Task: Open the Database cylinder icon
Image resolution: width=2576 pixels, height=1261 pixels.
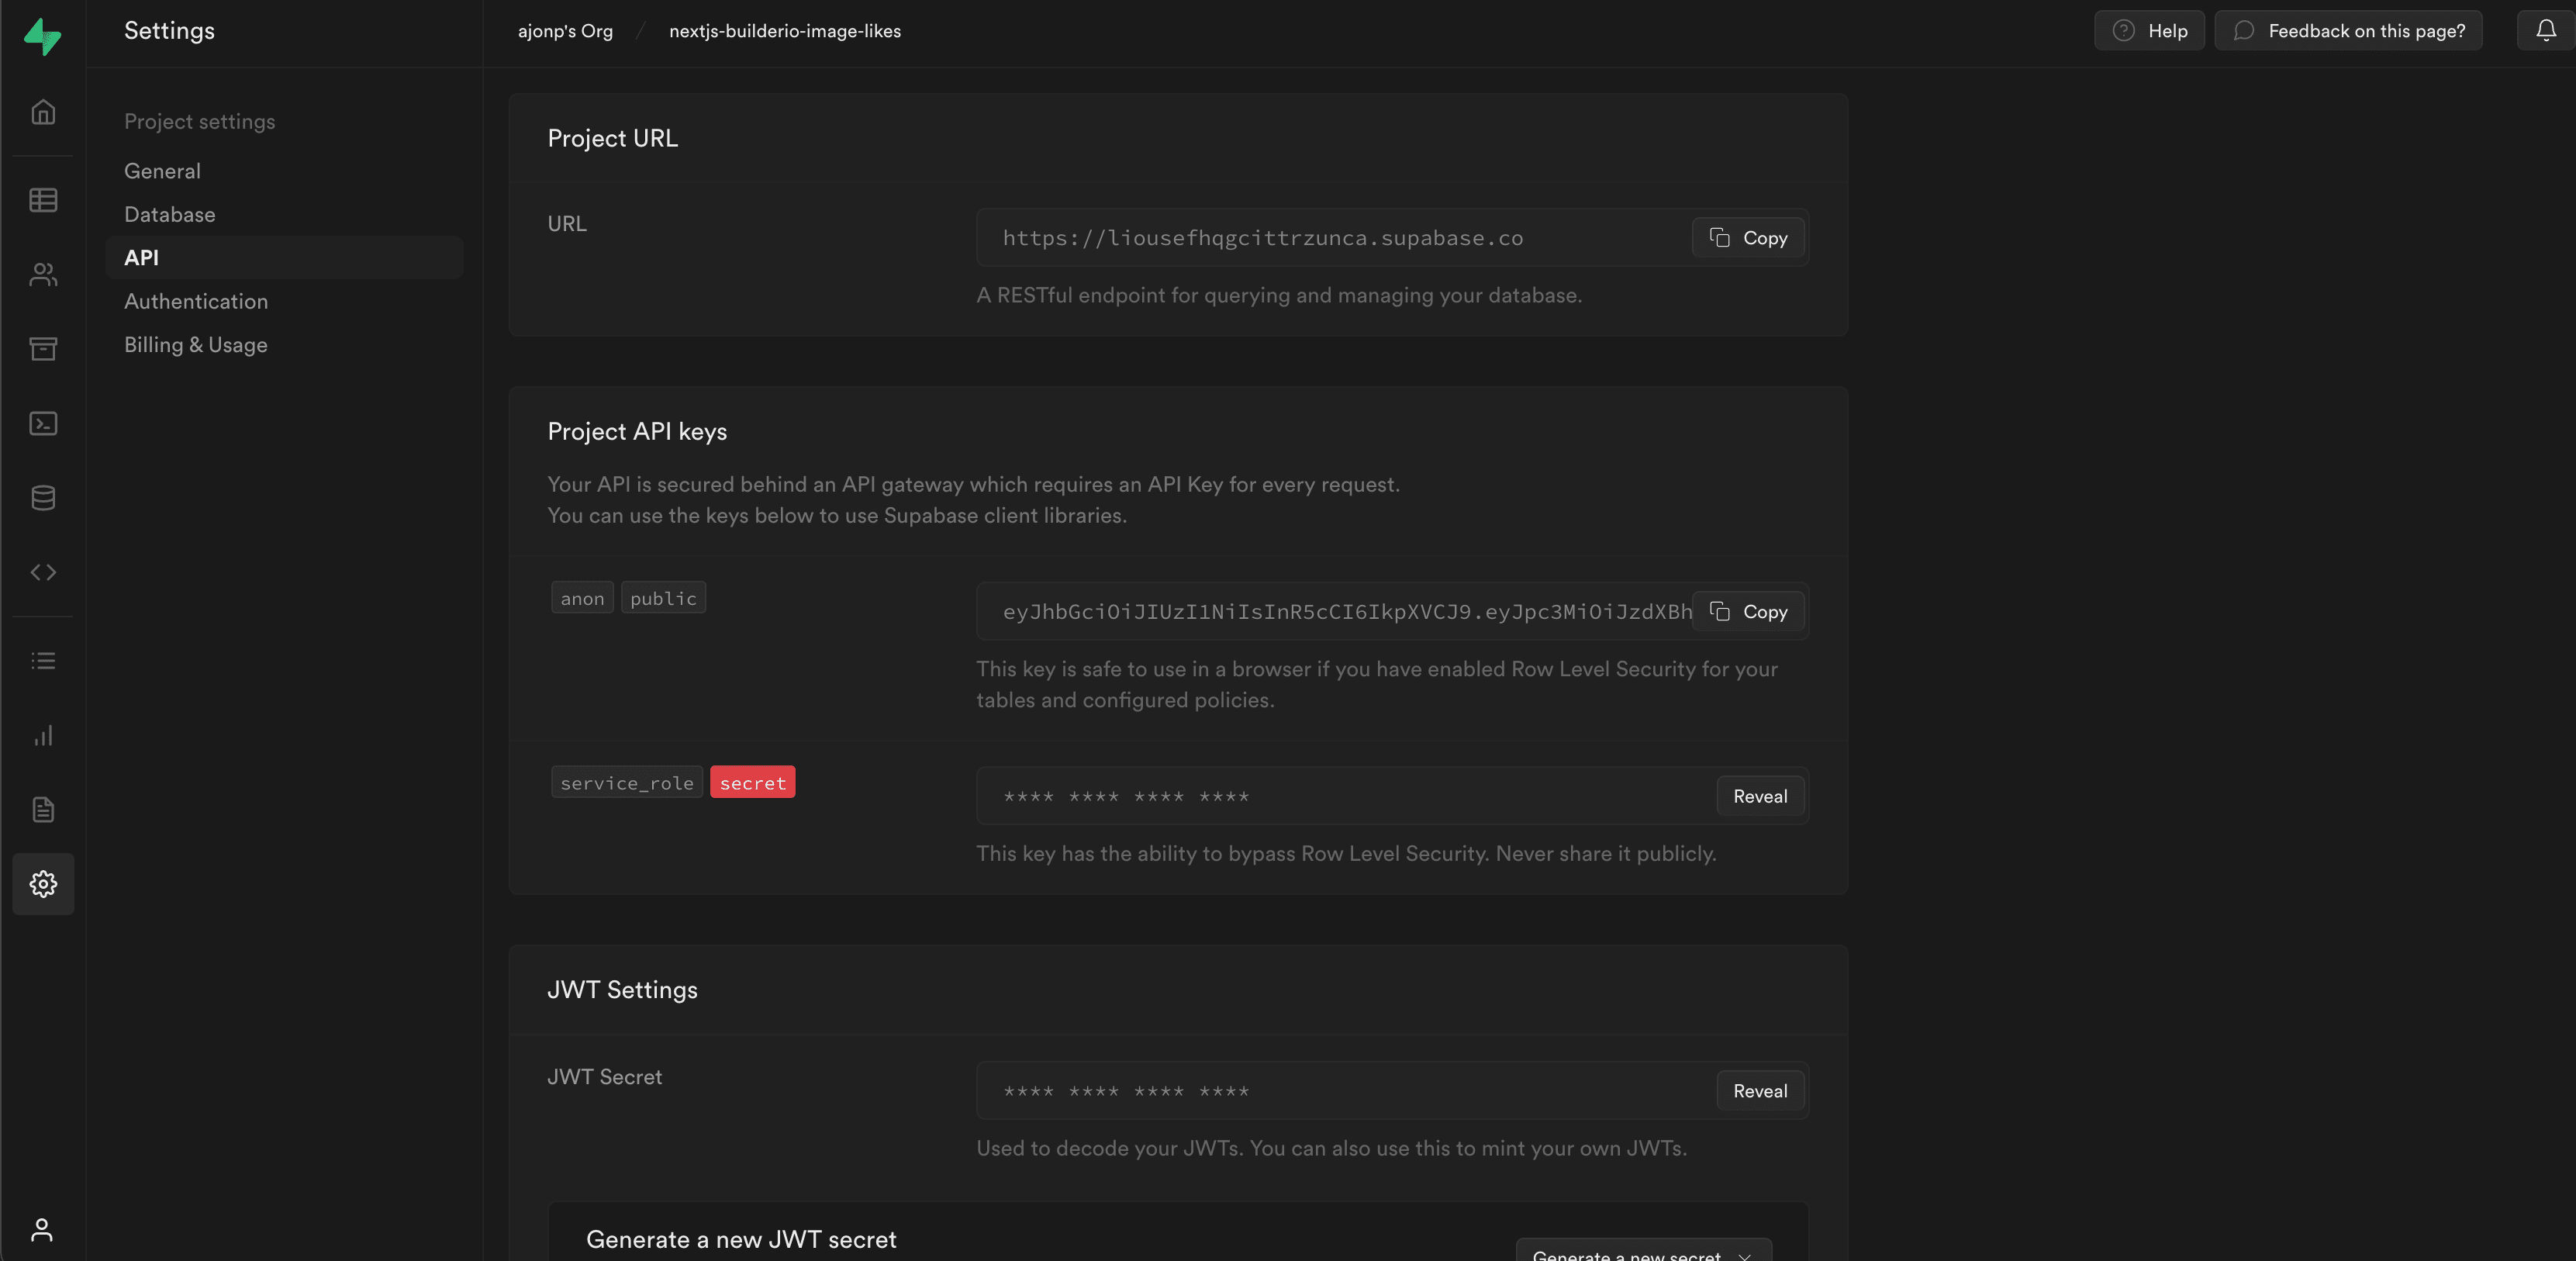Action: click(x=43, y=497)
